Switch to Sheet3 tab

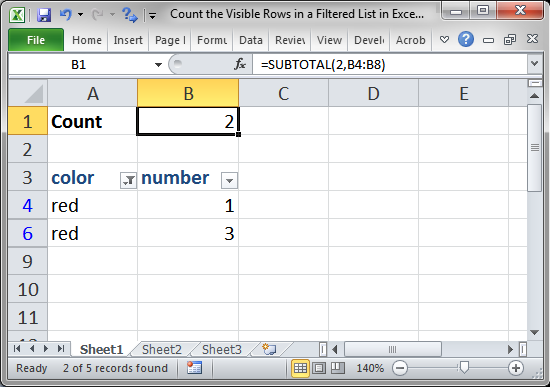click(222, 349)
